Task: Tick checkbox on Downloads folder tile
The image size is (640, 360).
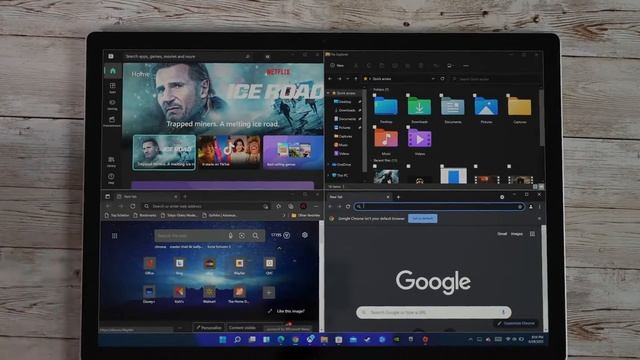Action: tap(408, 96)
